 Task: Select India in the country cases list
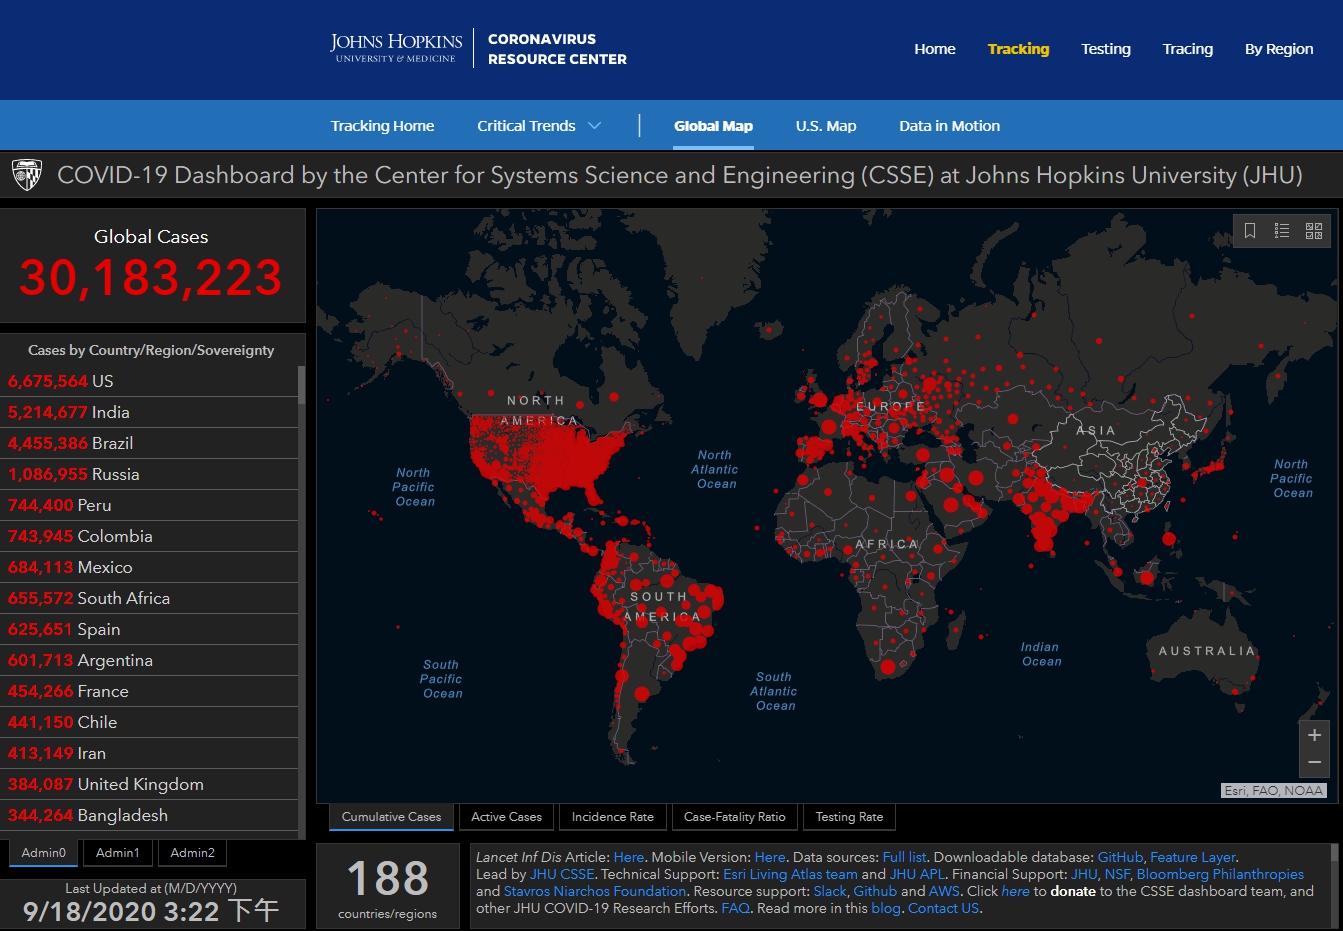[x=149, y=412]
